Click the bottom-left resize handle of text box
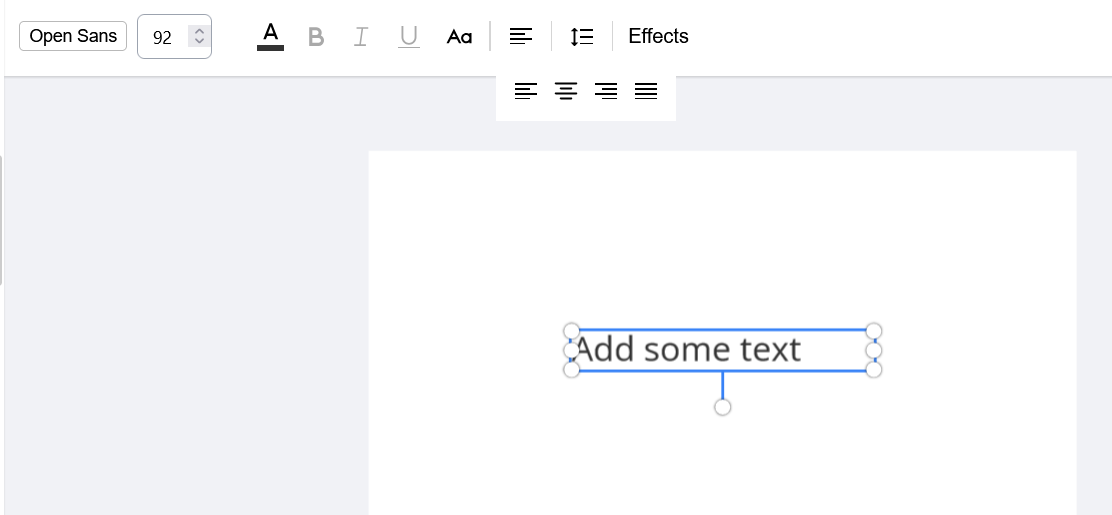This screenshot has height=515, width=1112. [x=572, y=370]
